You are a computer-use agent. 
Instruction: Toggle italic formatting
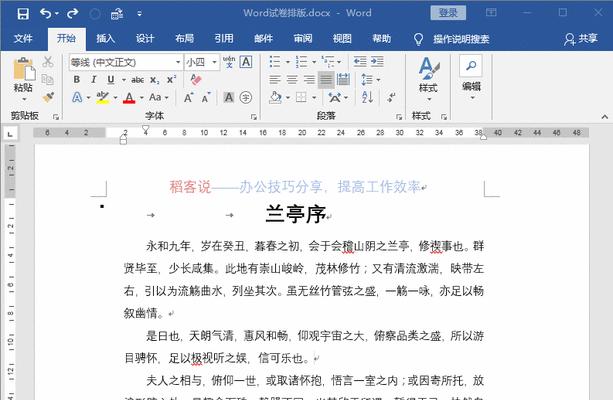pyautogui.click(x=94, y=80)
